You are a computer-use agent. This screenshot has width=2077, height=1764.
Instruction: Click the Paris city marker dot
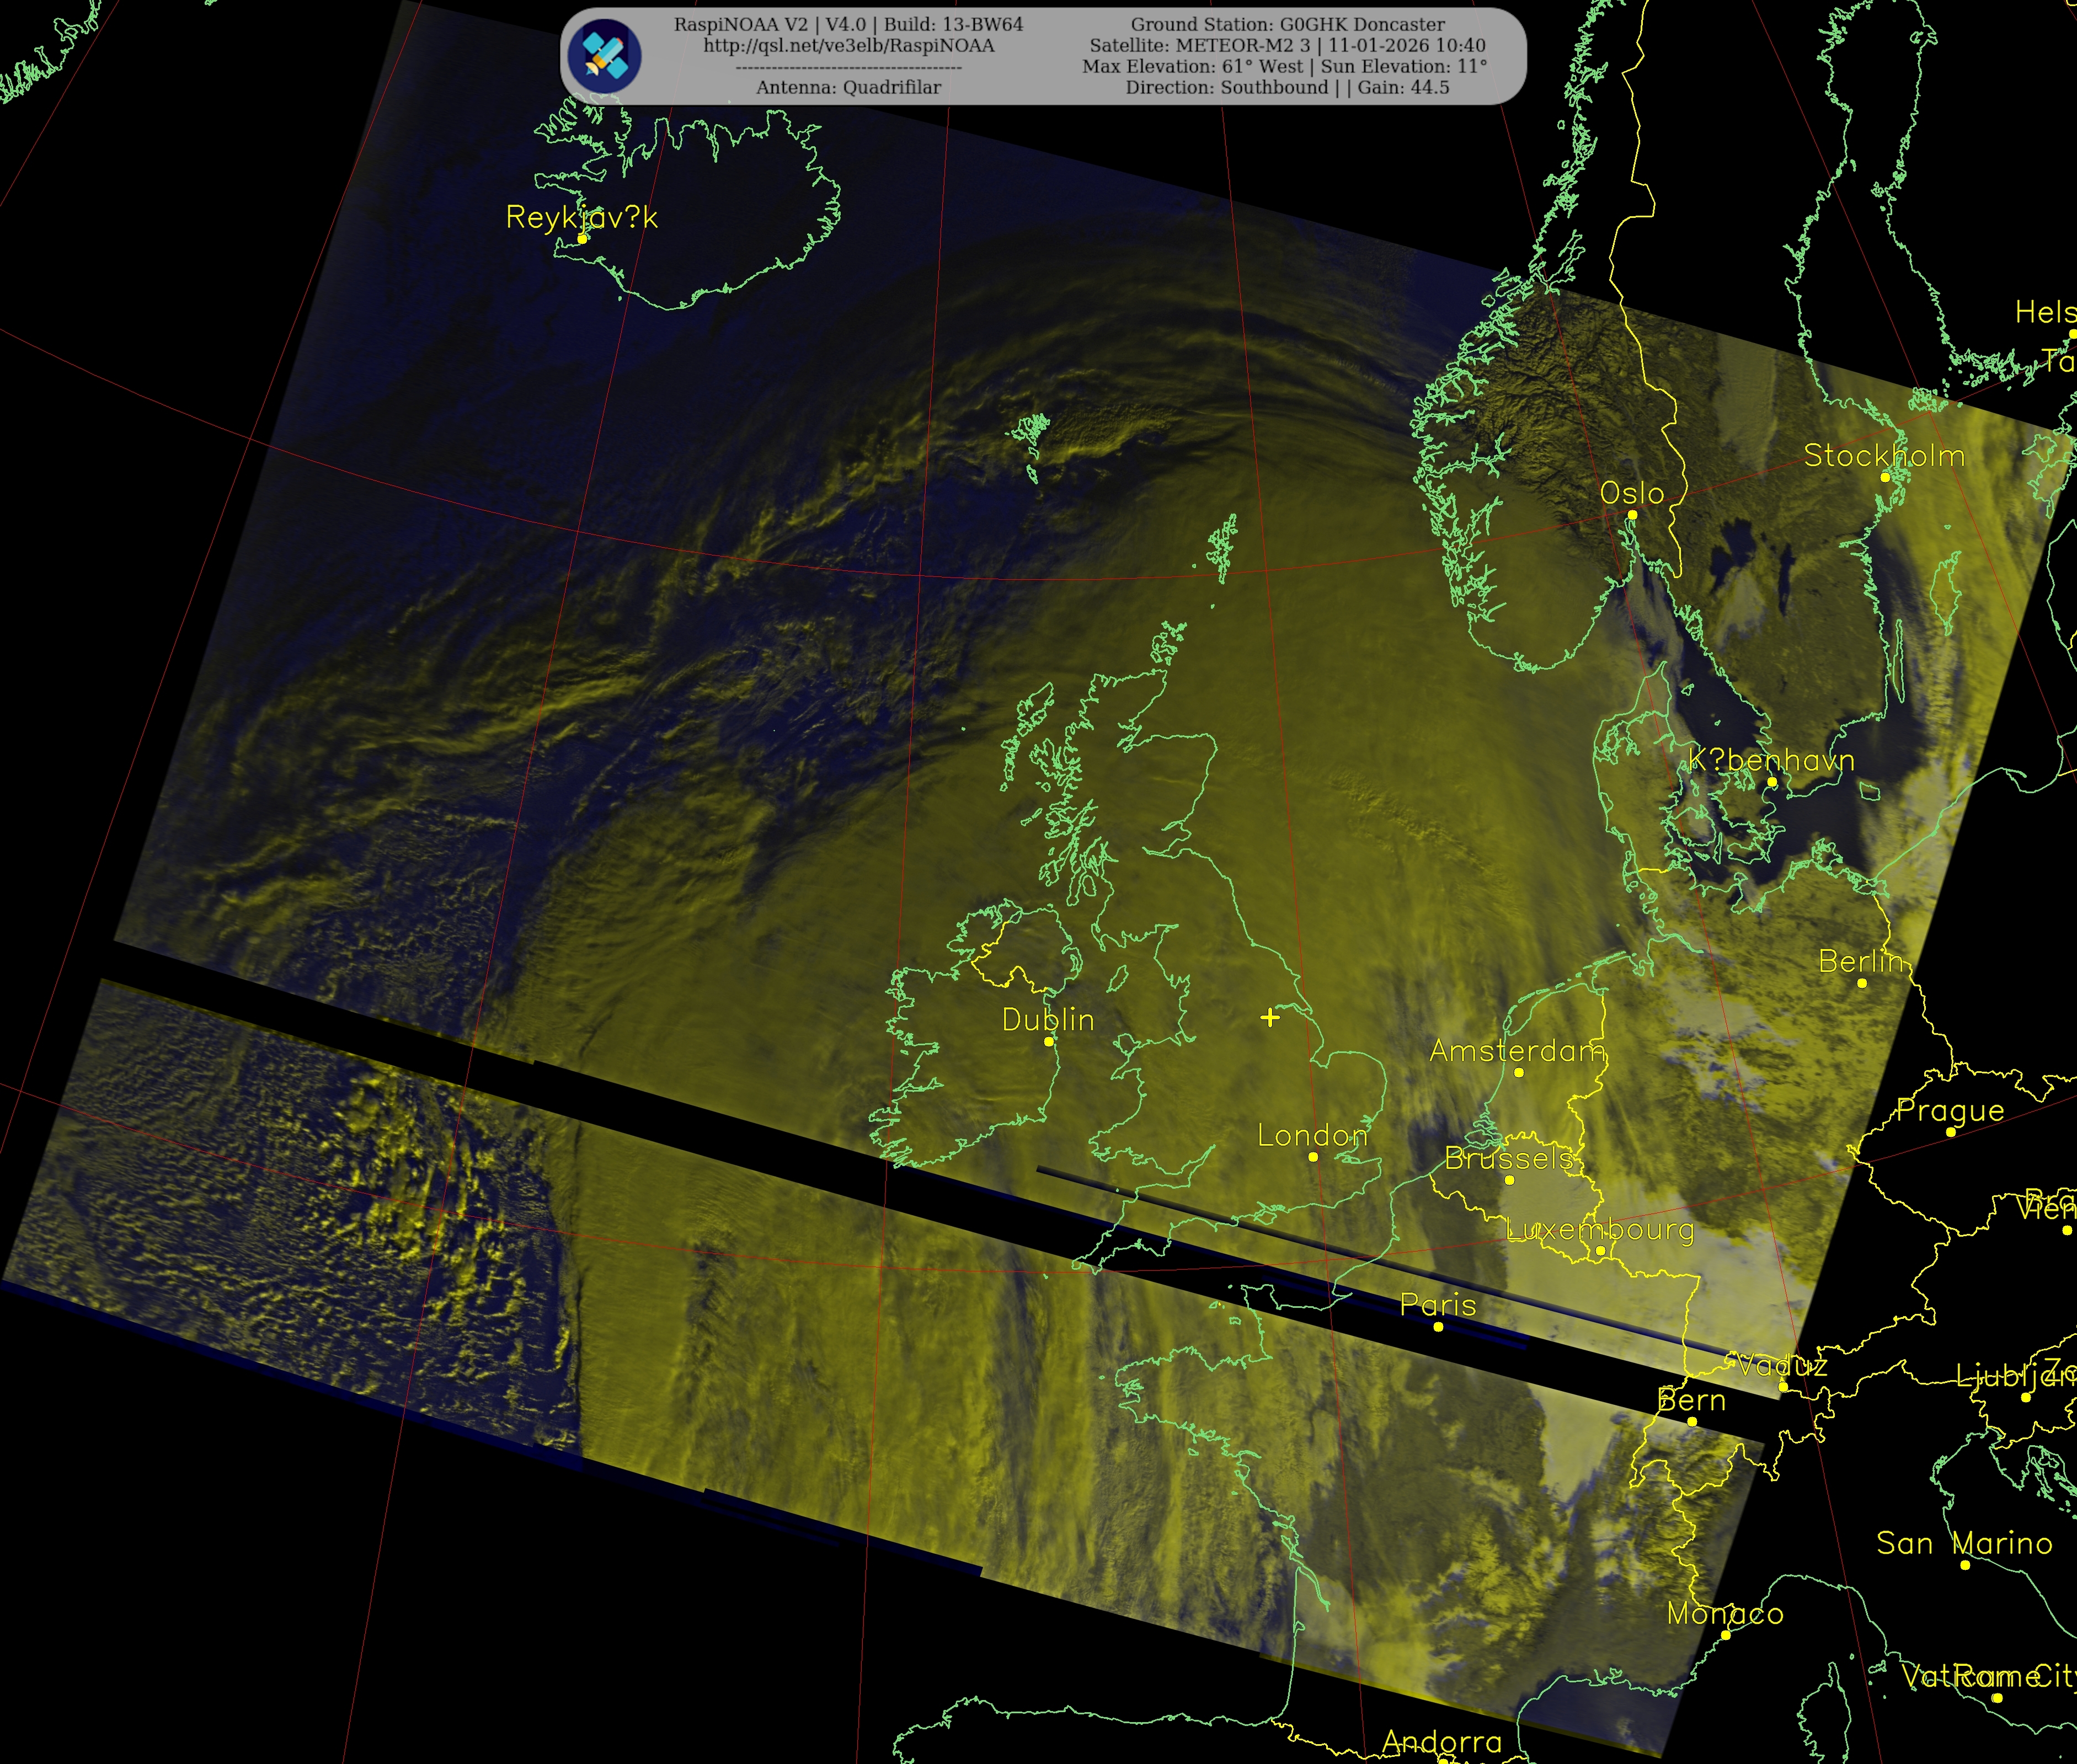point(1438,1327)
